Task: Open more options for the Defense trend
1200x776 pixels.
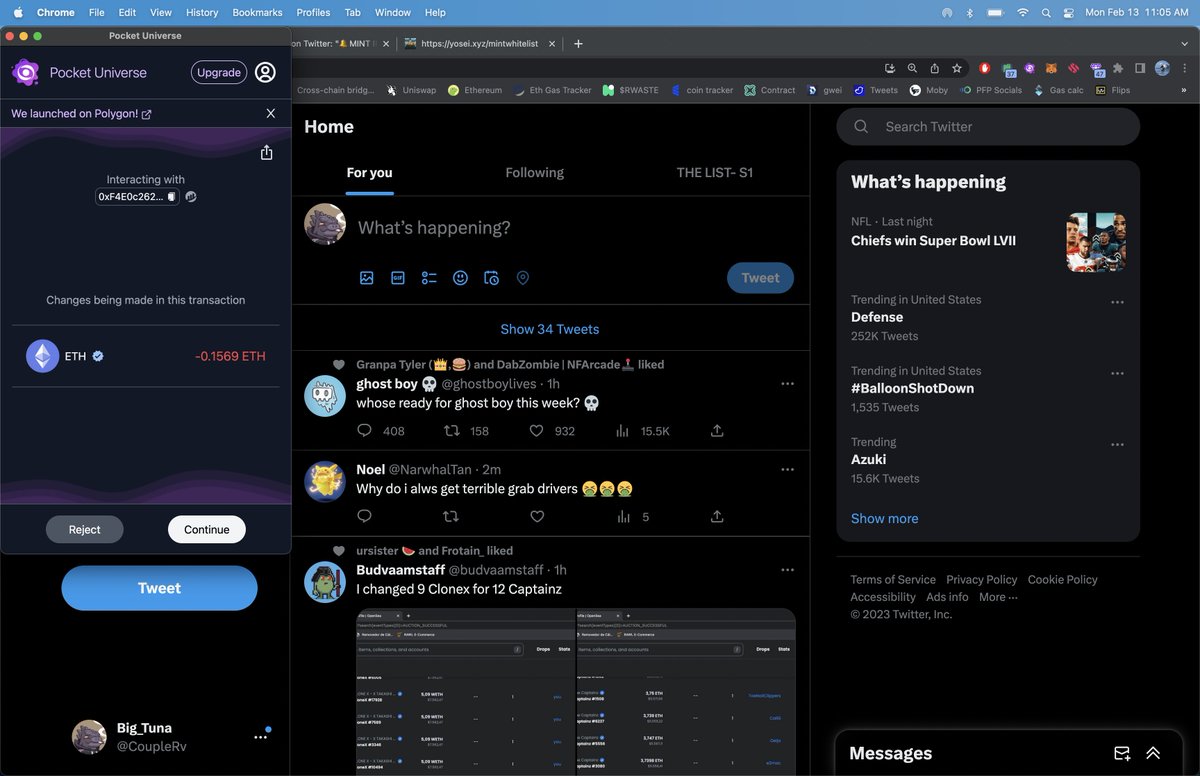Action: [x=1117, y=302]
